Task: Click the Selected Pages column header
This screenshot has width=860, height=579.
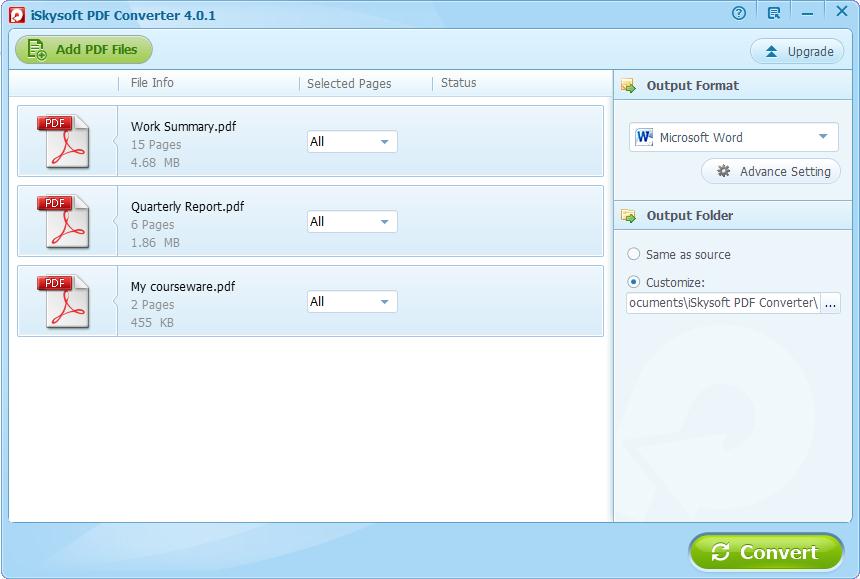Action: (349, 83)
